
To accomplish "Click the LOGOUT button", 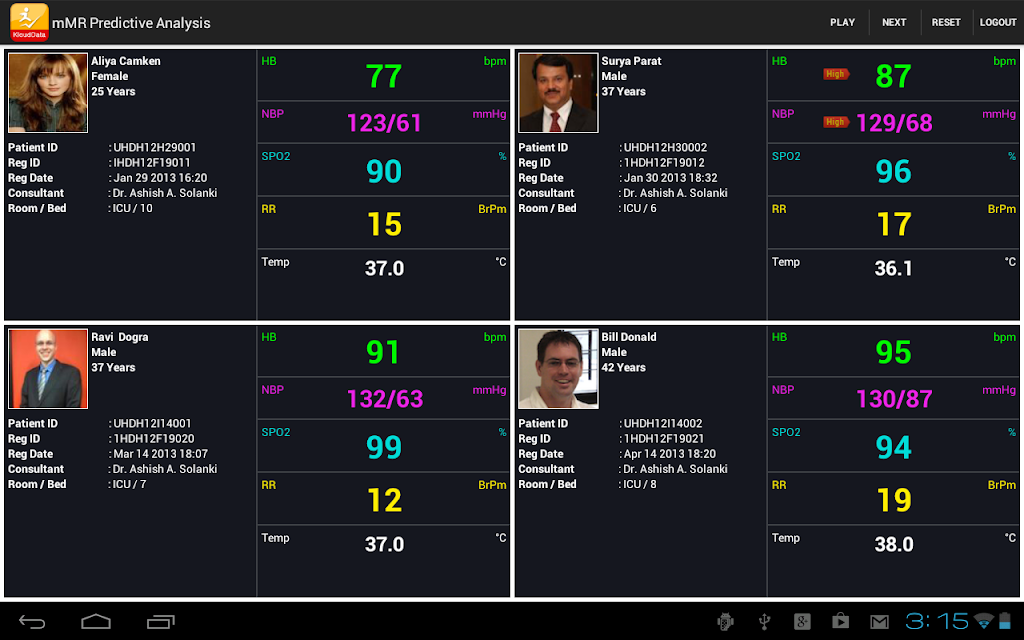I will pyautogui.click(x=998, y=22).
